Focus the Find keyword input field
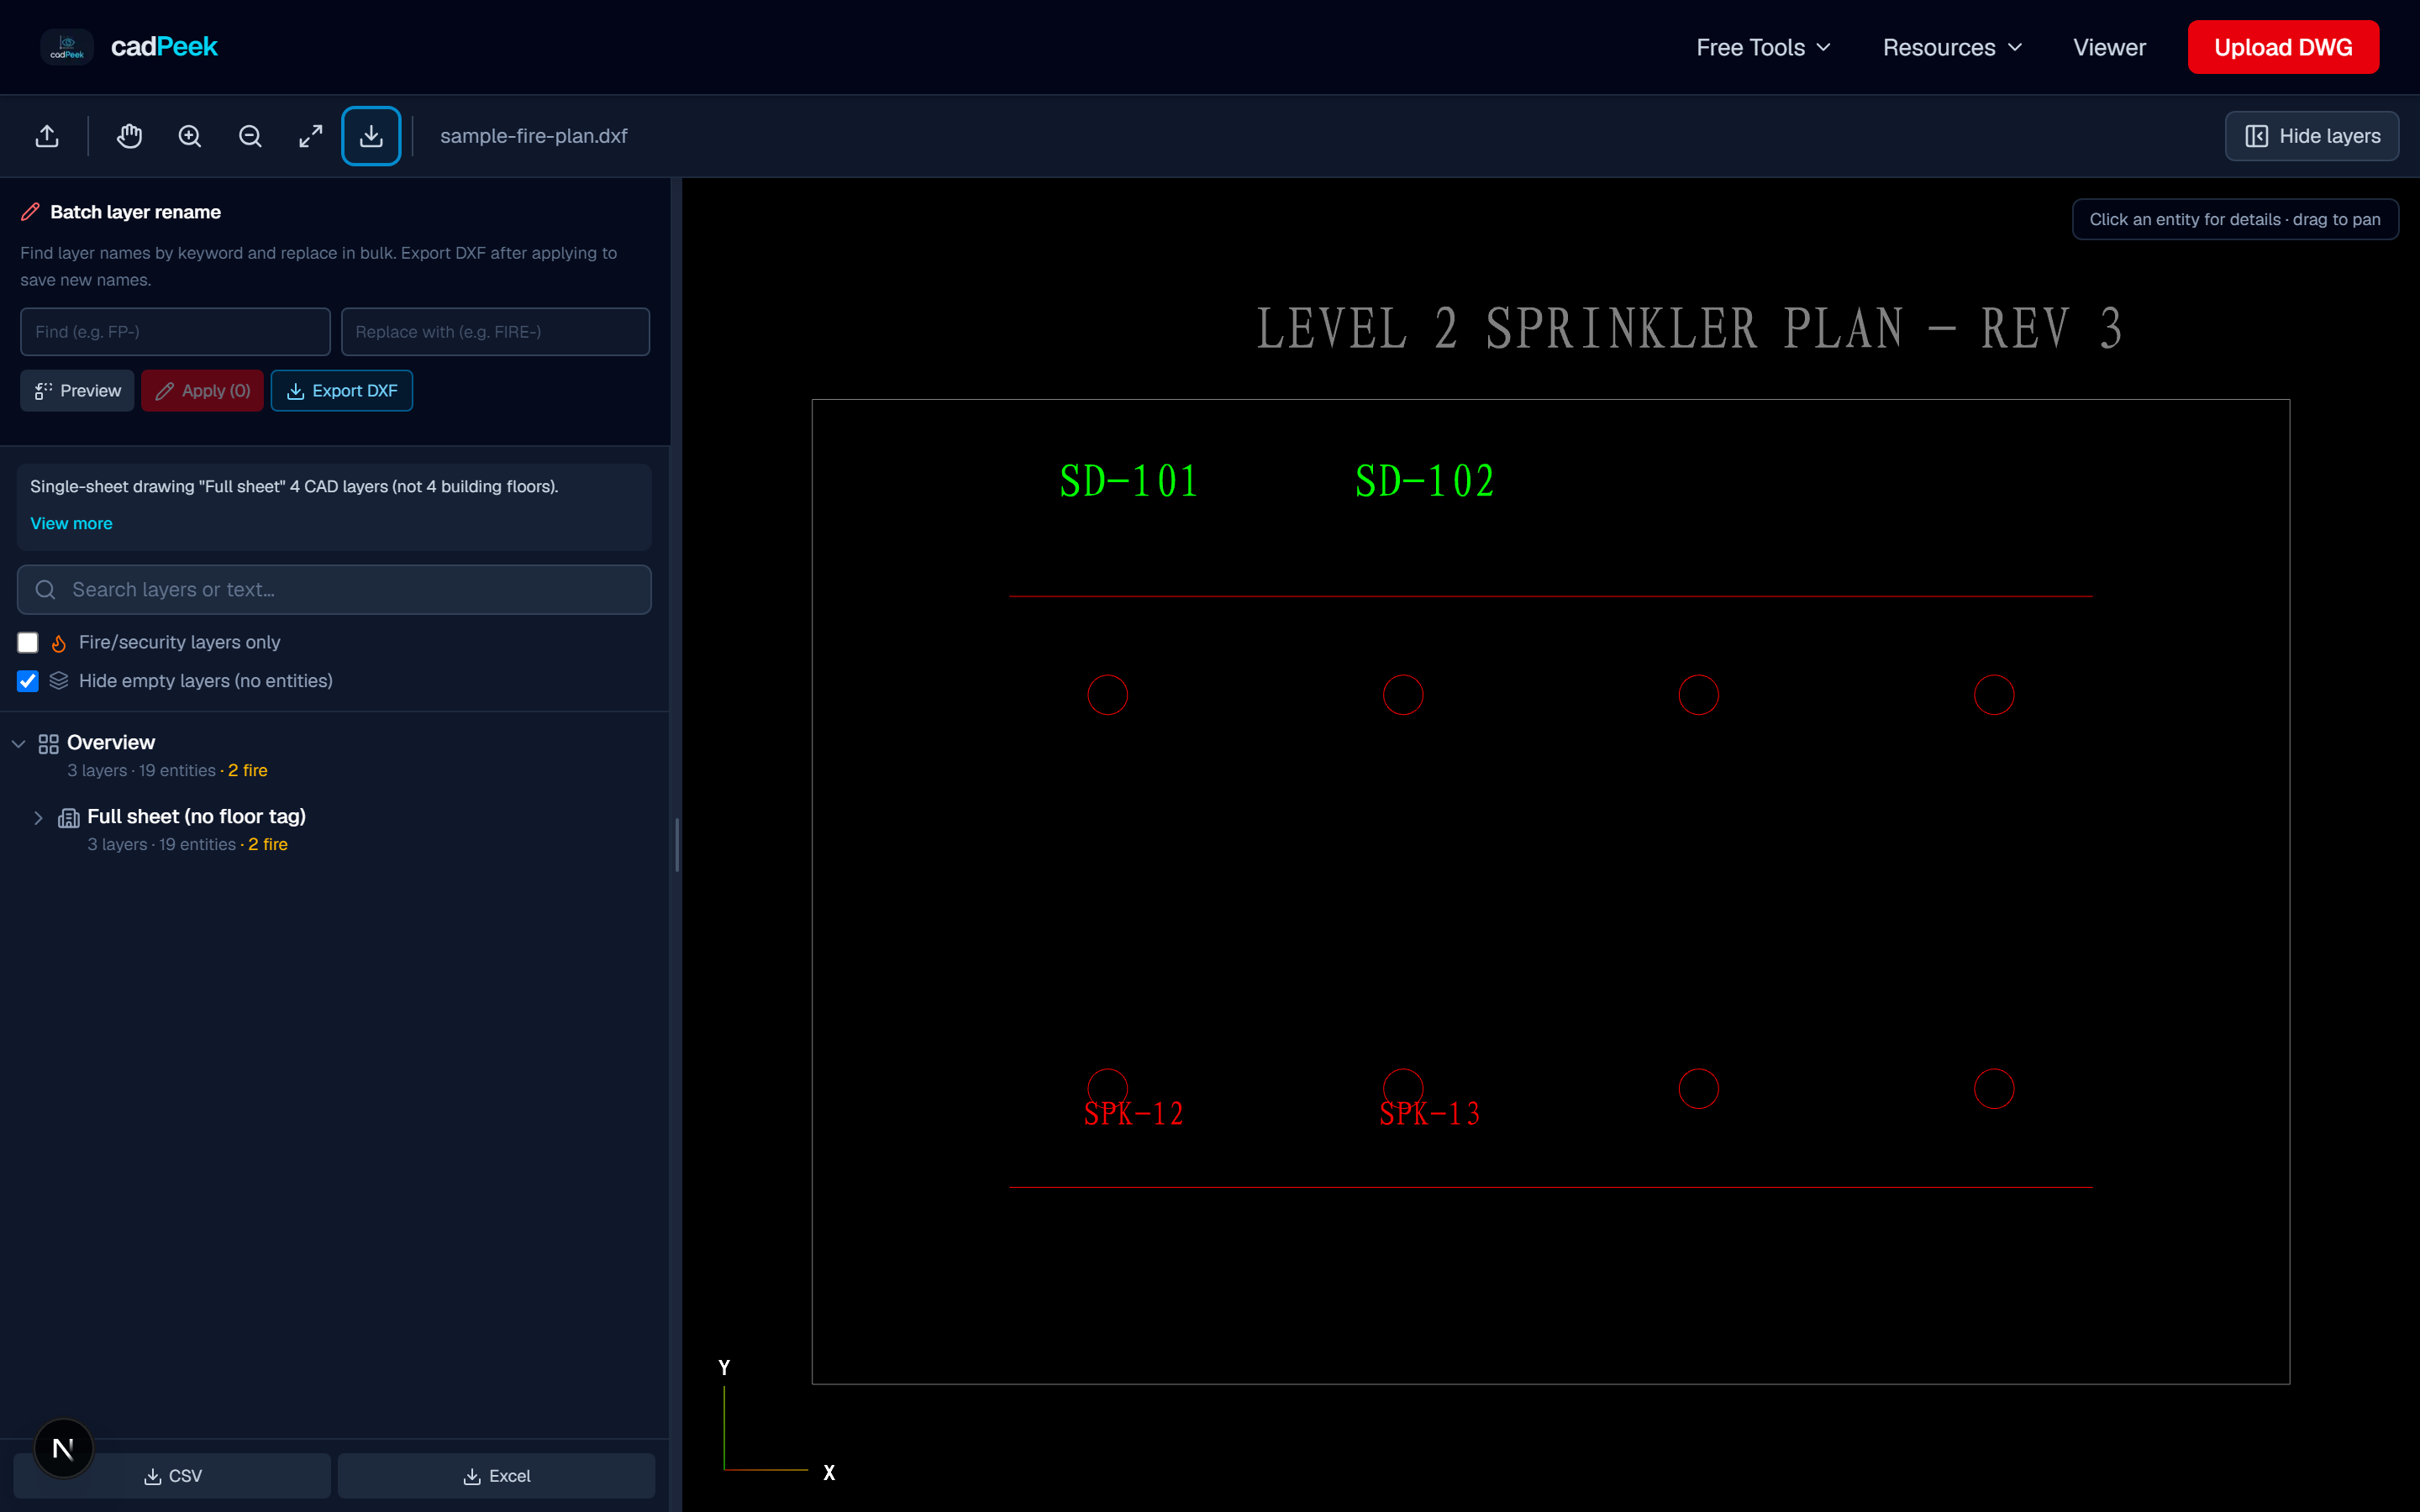 tap(175, 332)
